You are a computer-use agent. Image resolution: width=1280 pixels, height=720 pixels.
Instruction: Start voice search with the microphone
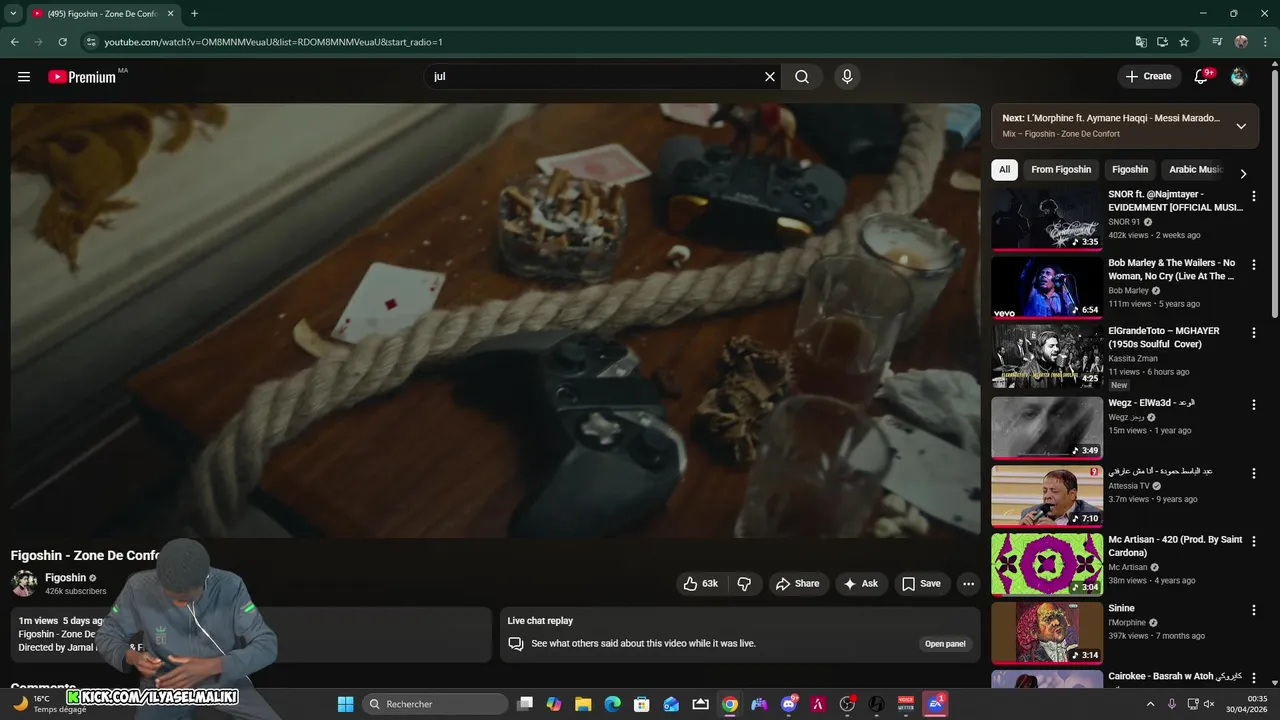coord(847,77)
